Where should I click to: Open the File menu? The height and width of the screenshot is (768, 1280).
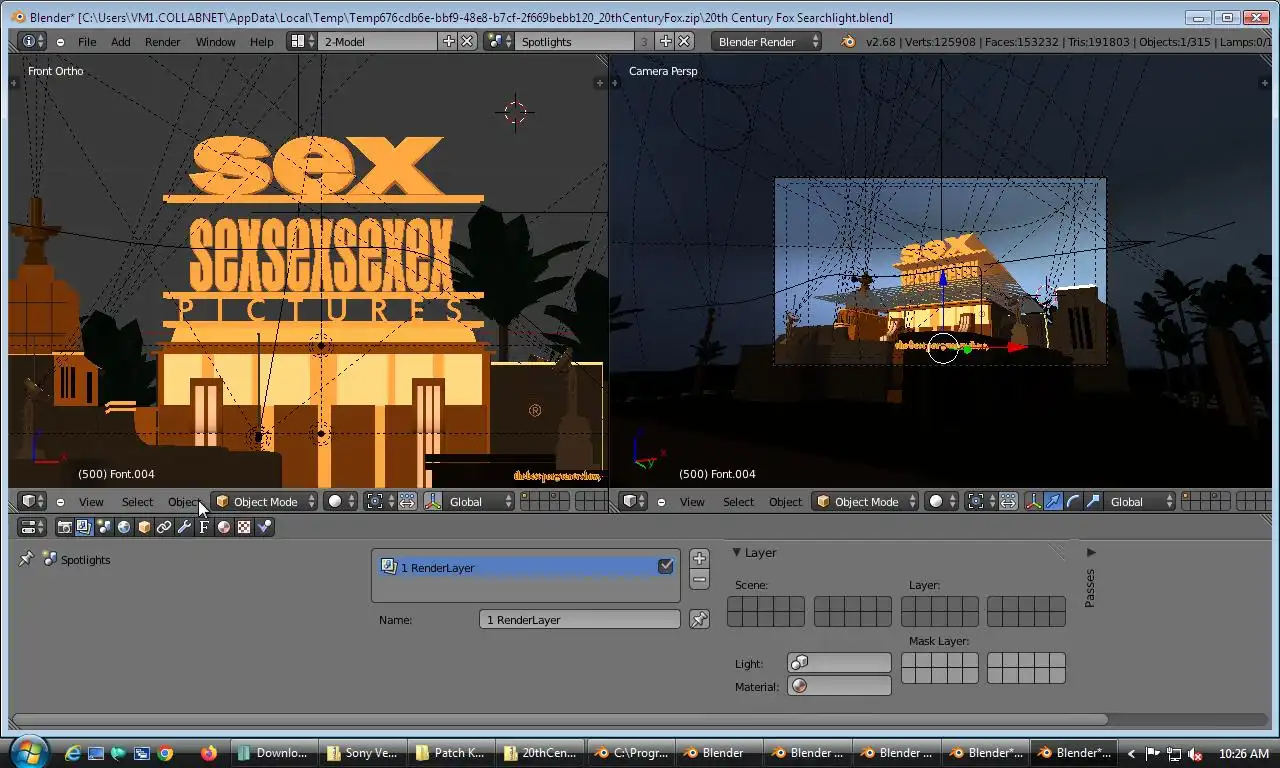(x=87, y=42)
